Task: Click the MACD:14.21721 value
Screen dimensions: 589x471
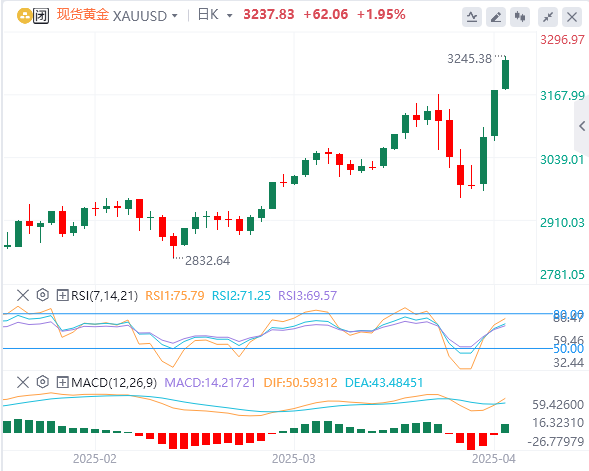Action: click(x=210, y=383)
